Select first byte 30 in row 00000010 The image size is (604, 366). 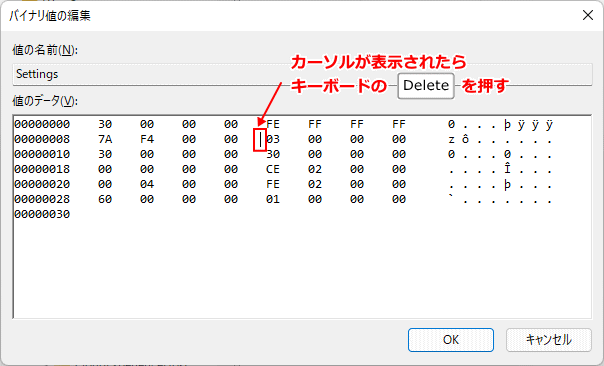point(105,154)
